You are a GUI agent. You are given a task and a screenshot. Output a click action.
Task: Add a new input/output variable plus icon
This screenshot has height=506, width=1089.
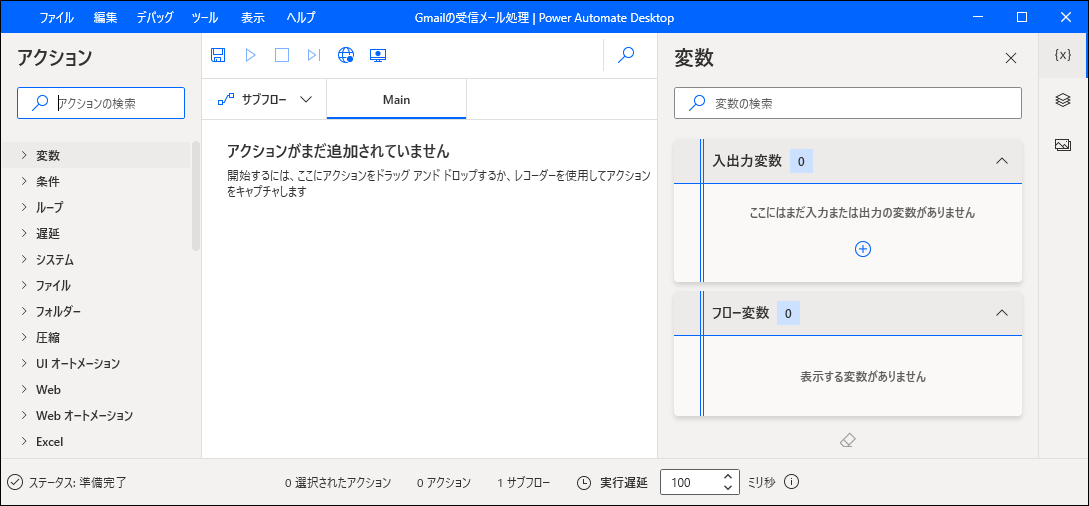coord(863,249)
